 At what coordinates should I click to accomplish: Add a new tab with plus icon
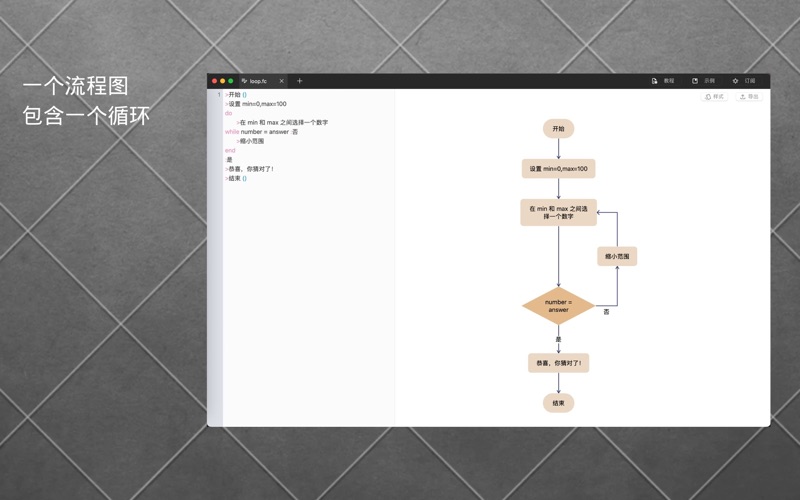(x=299, y=81)
